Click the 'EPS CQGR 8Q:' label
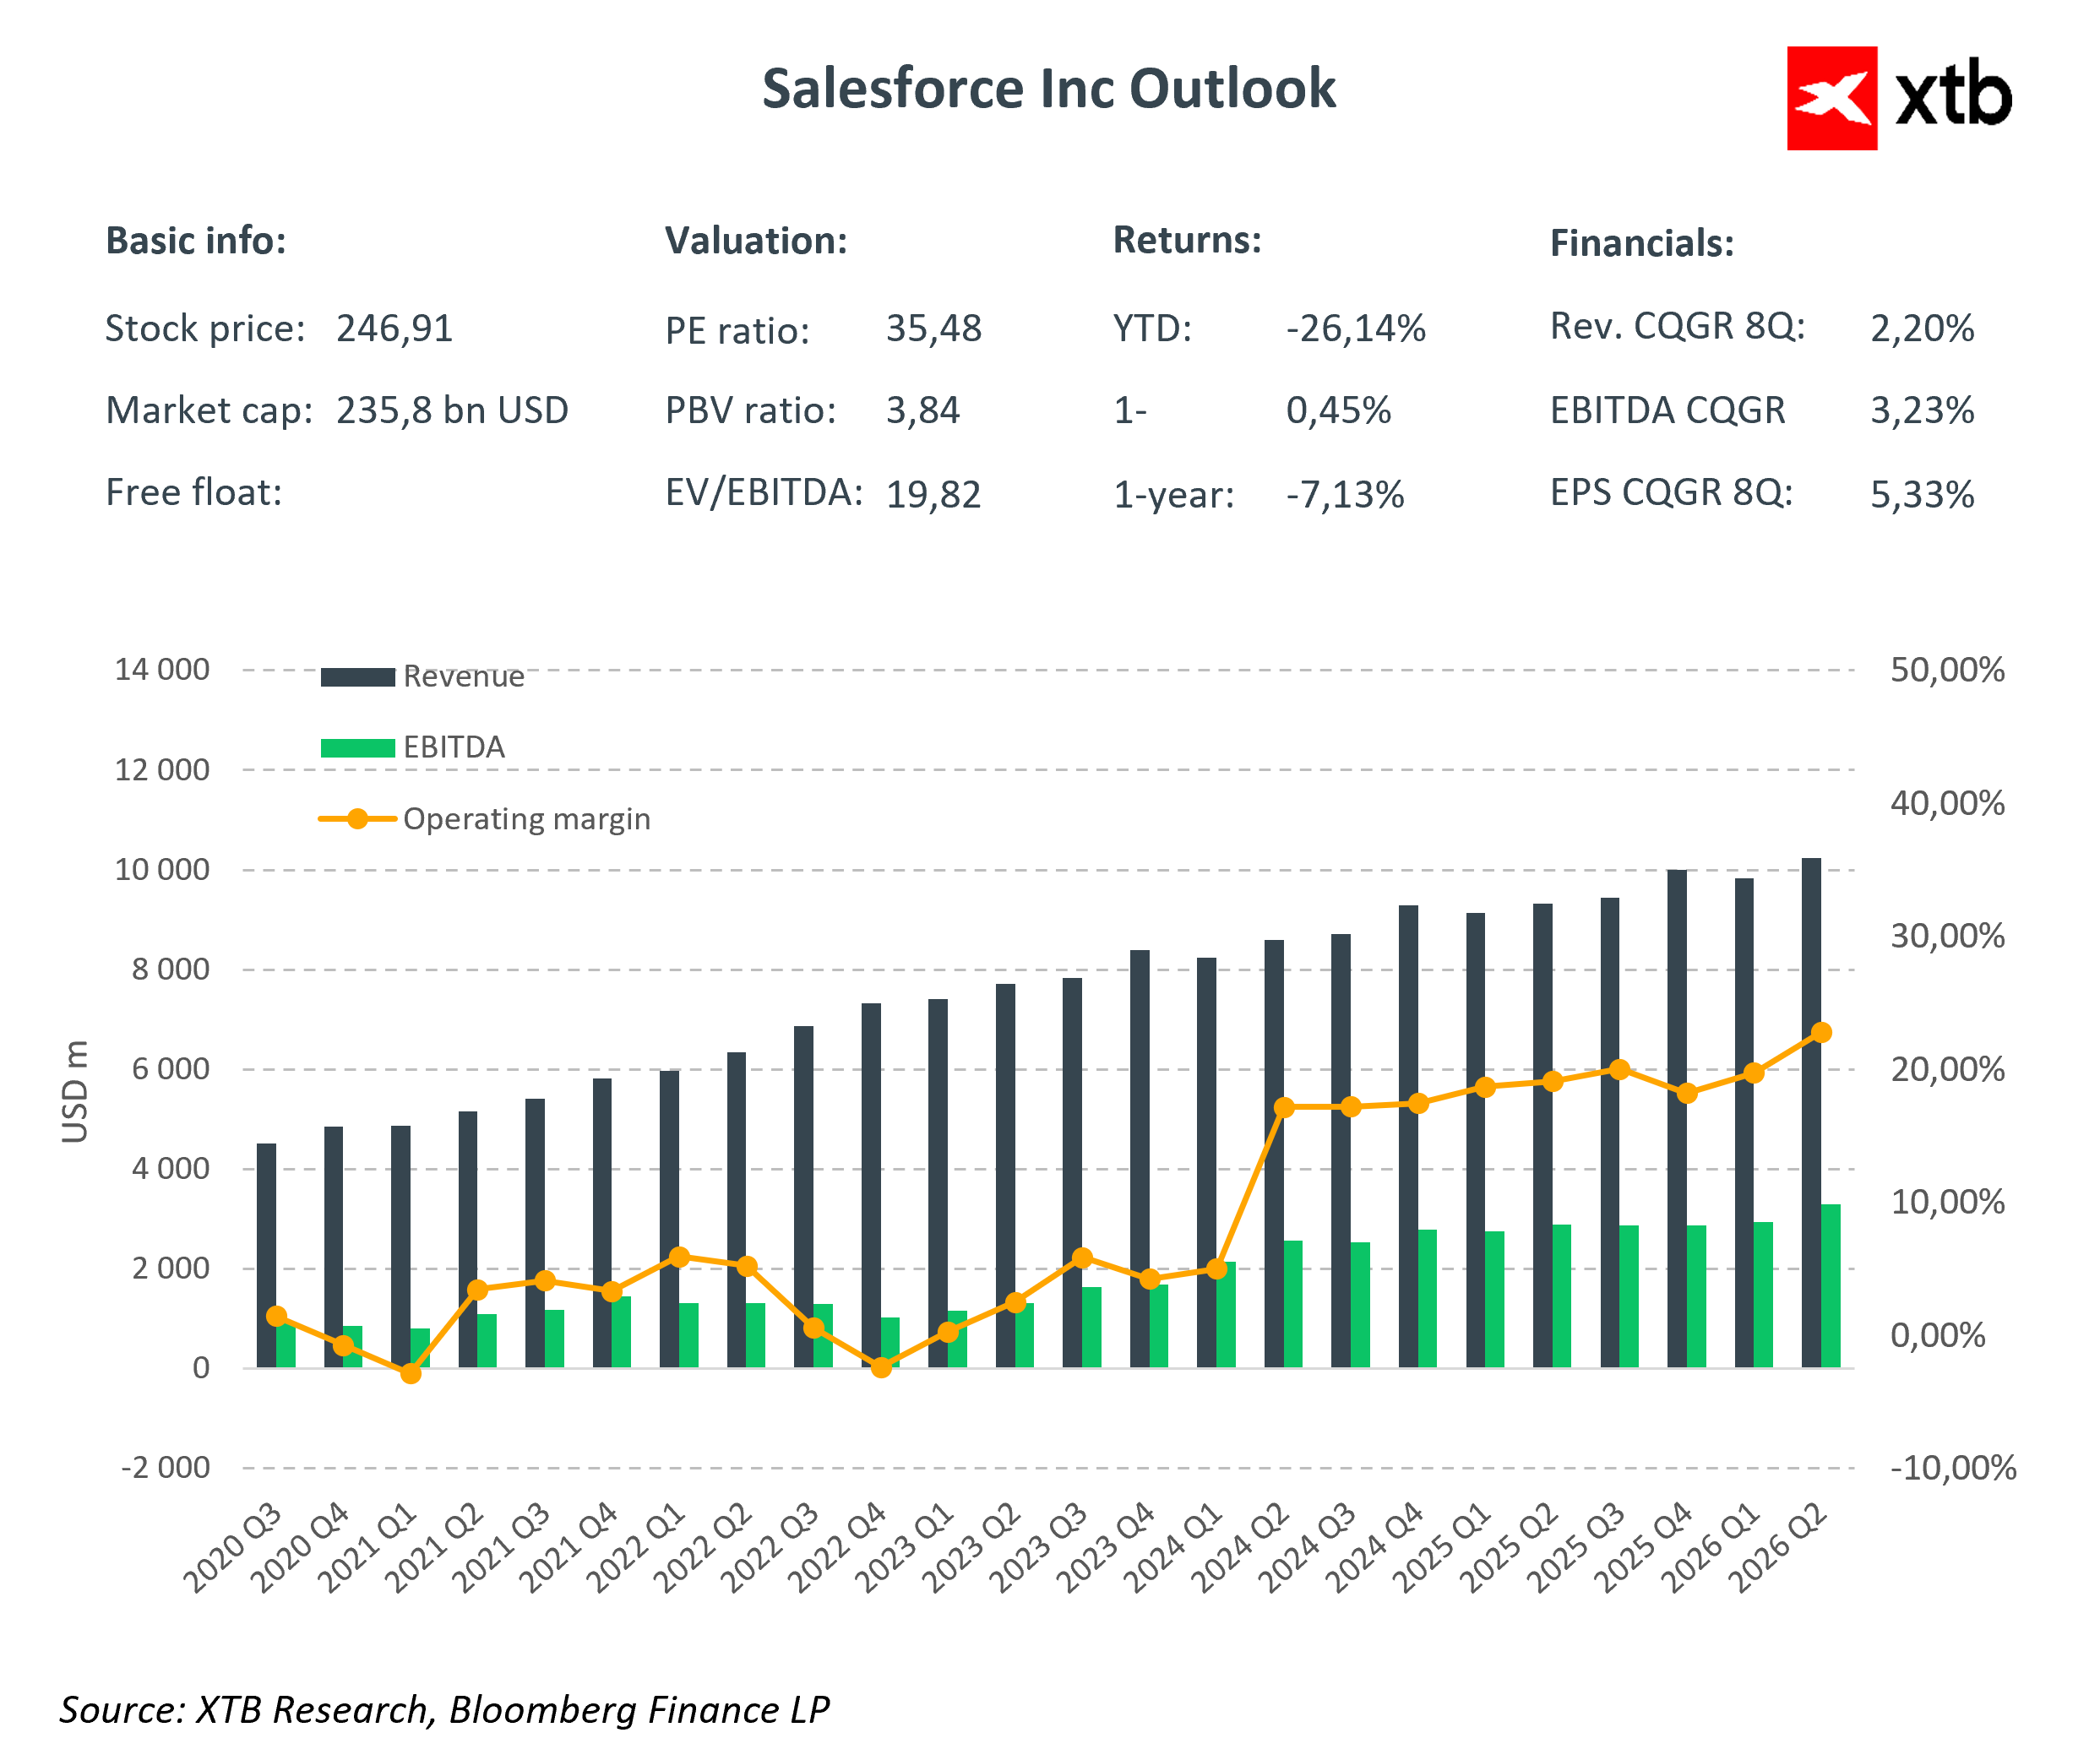Viewport: 2100px width, 1760px height. pyautogui.click(x=1671, y=493)
